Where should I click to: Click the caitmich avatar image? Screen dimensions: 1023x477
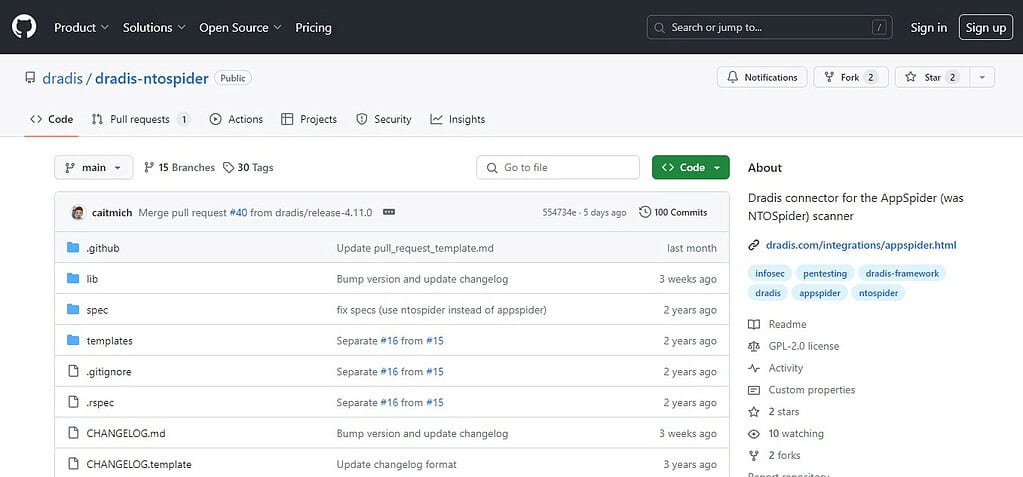click(x=78, y=212)
